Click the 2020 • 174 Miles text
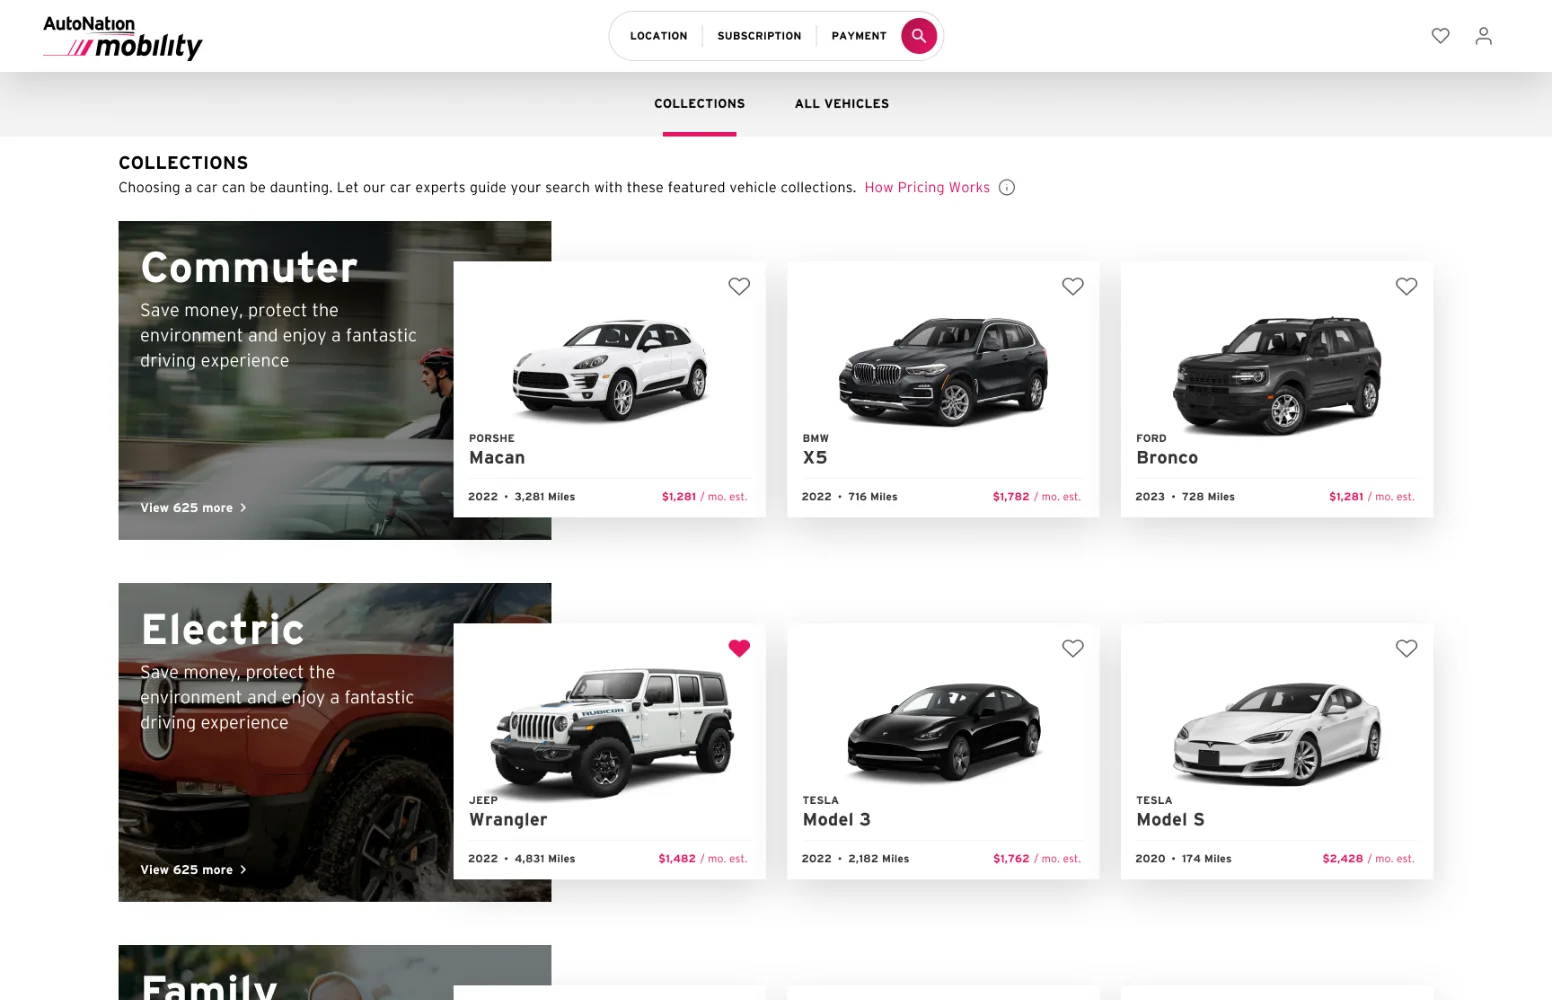 click(1183, 859)
